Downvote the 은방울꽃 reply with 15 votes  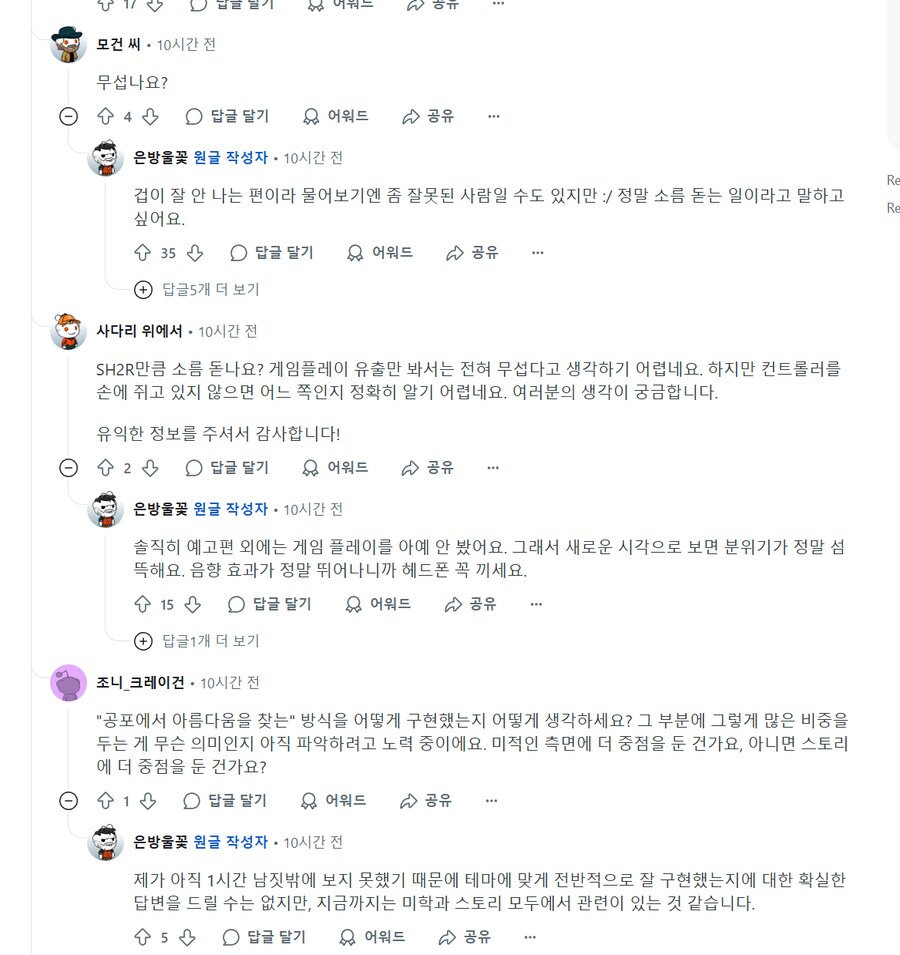[193, 604]
